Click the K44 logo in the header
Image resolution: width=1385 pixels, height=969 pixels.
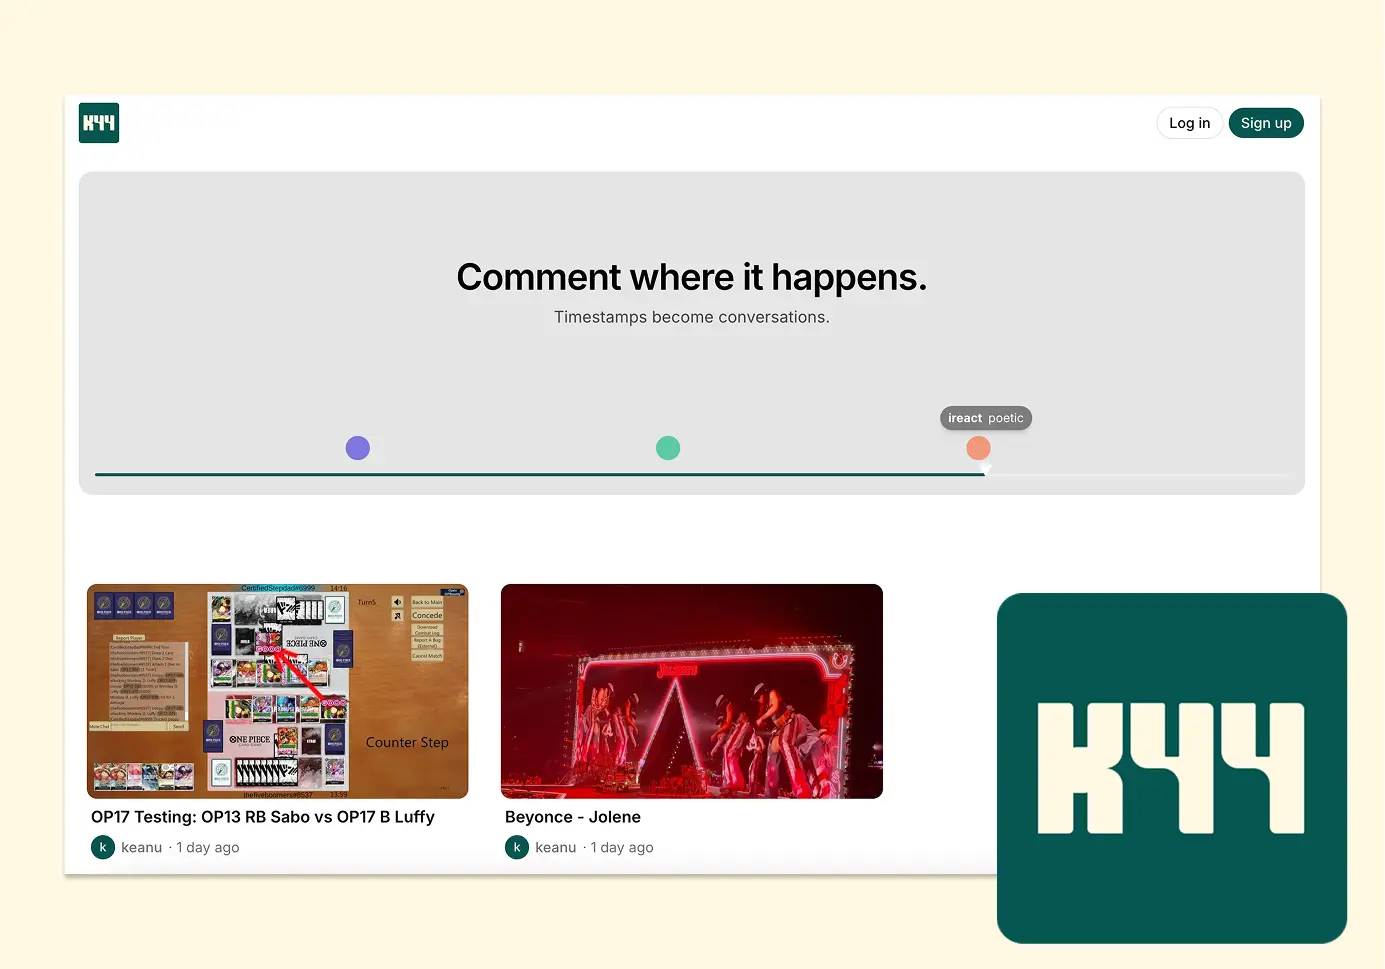pyautogui.click(x=99, y=123)
